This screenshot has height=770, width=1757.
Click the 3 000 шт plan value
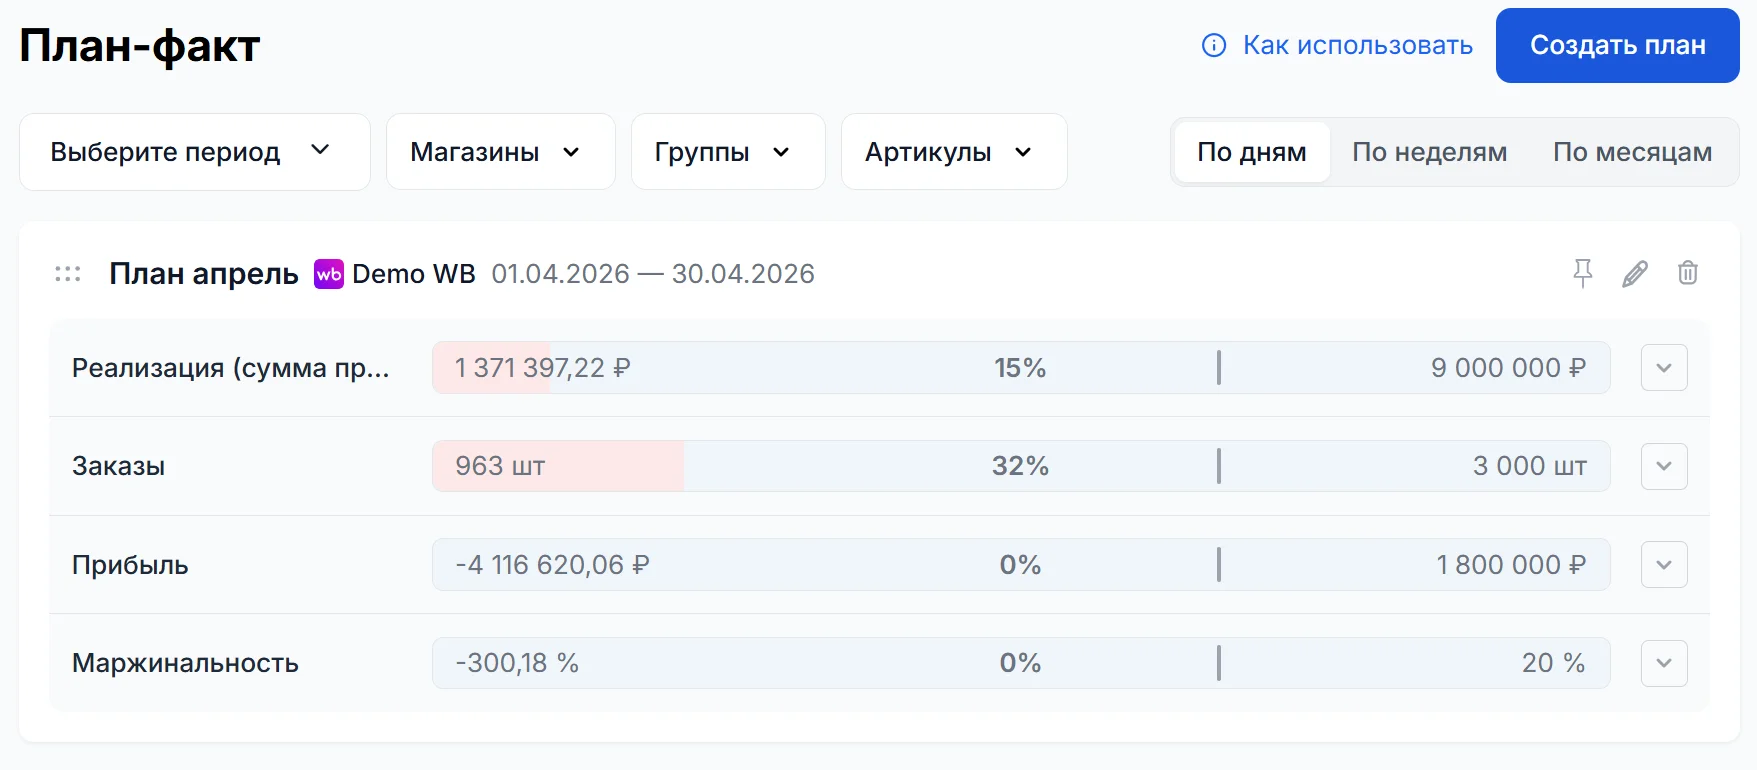click(1530, 466)
